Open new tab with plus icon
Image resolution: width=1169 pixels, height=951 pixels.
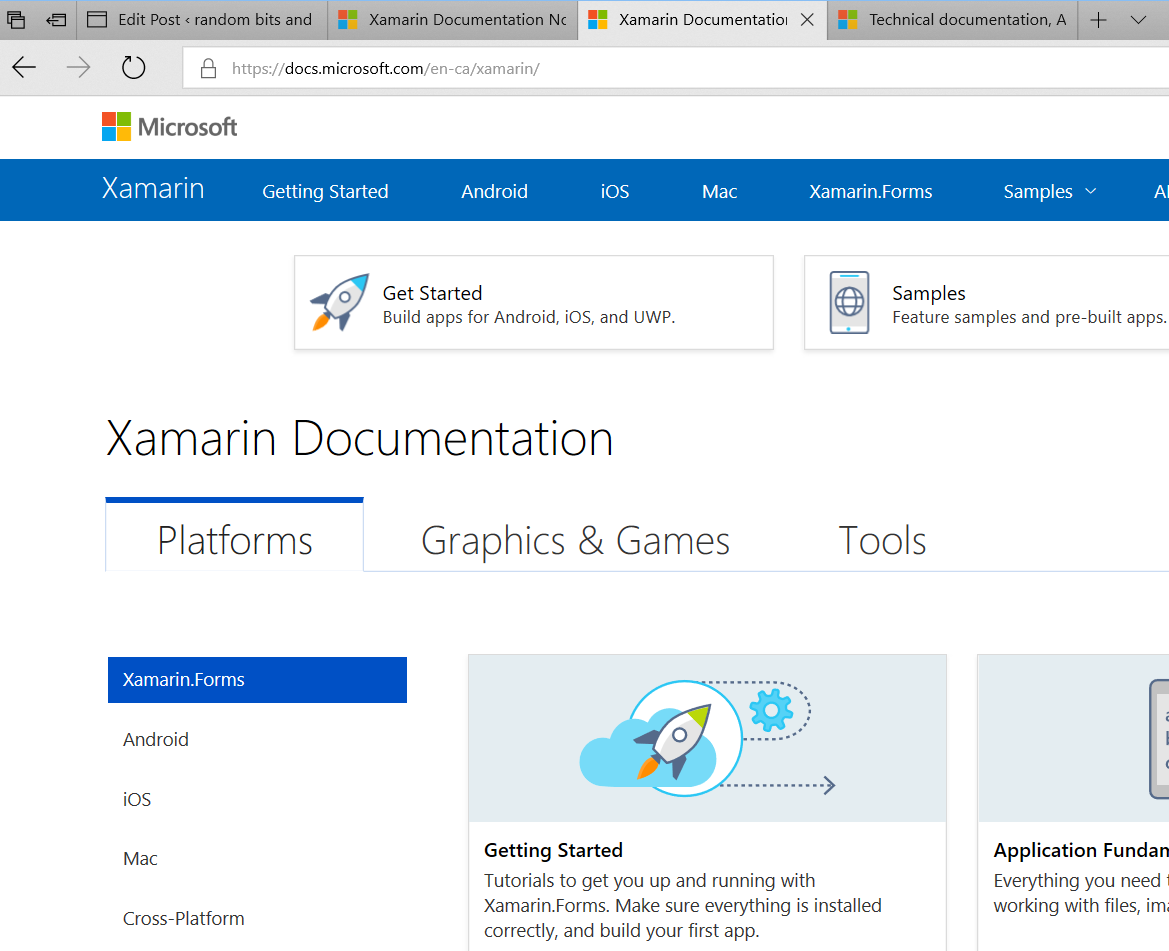(1099, 20)
